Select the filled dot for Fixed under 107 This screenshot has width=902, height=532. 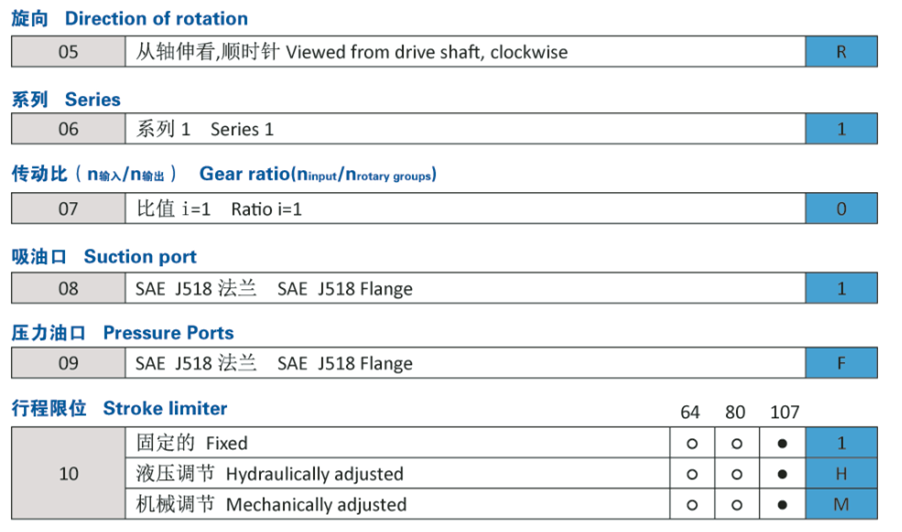click(784, 442)
